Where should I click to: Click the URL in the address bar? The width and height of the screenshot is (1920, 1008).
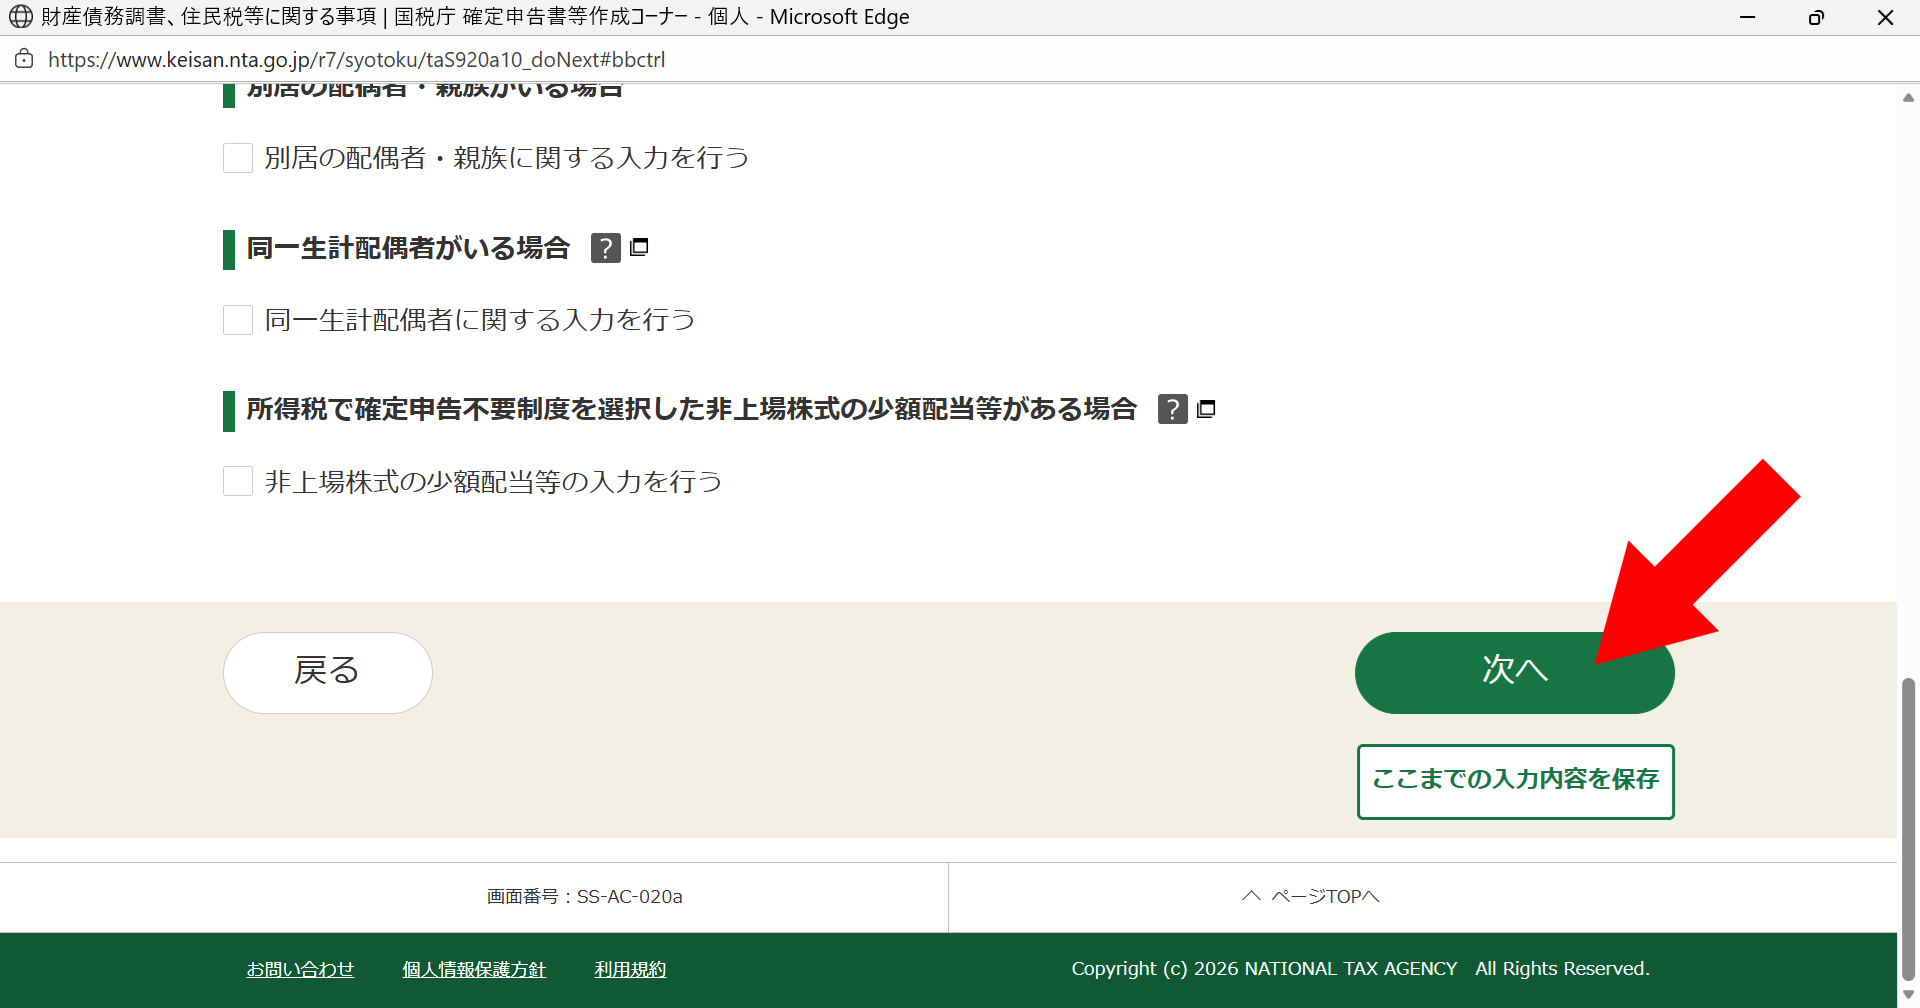pos(356,60)
